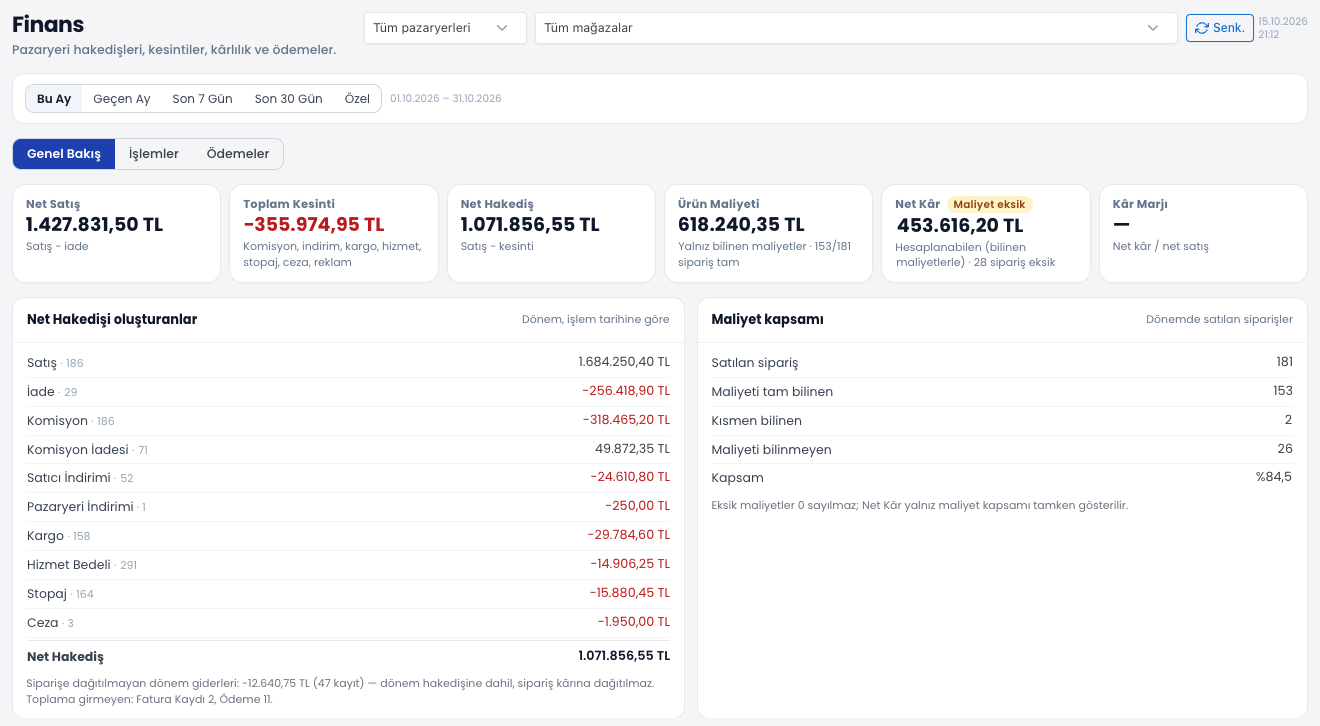The height and width of the screenshot is (726, 1320).
Task: Click Stopaj row amount -15.880,45 TL
Action: click(x=630, y=593)
